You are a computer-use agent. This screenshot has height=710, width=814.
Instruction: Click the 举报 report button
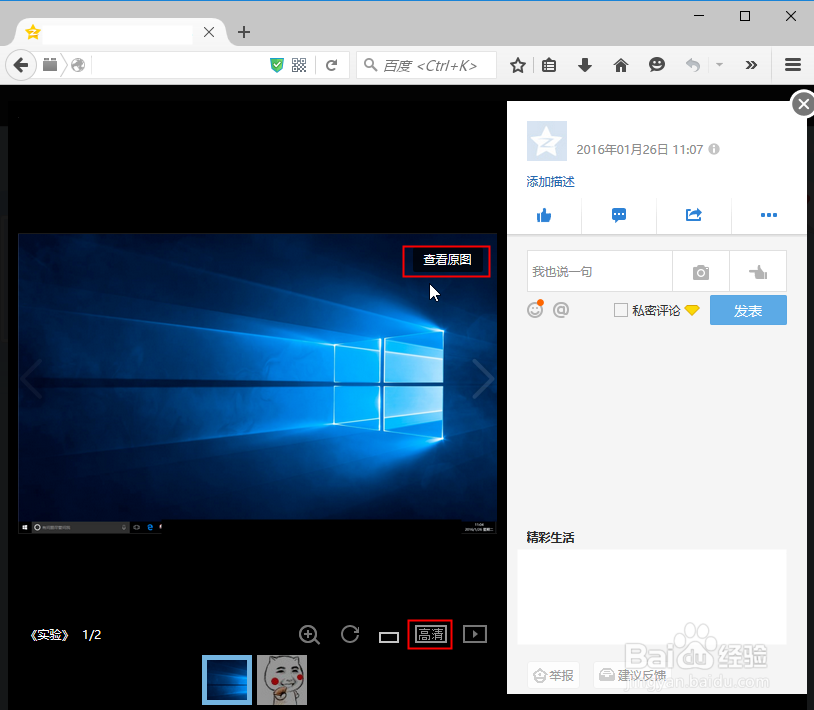553,675
